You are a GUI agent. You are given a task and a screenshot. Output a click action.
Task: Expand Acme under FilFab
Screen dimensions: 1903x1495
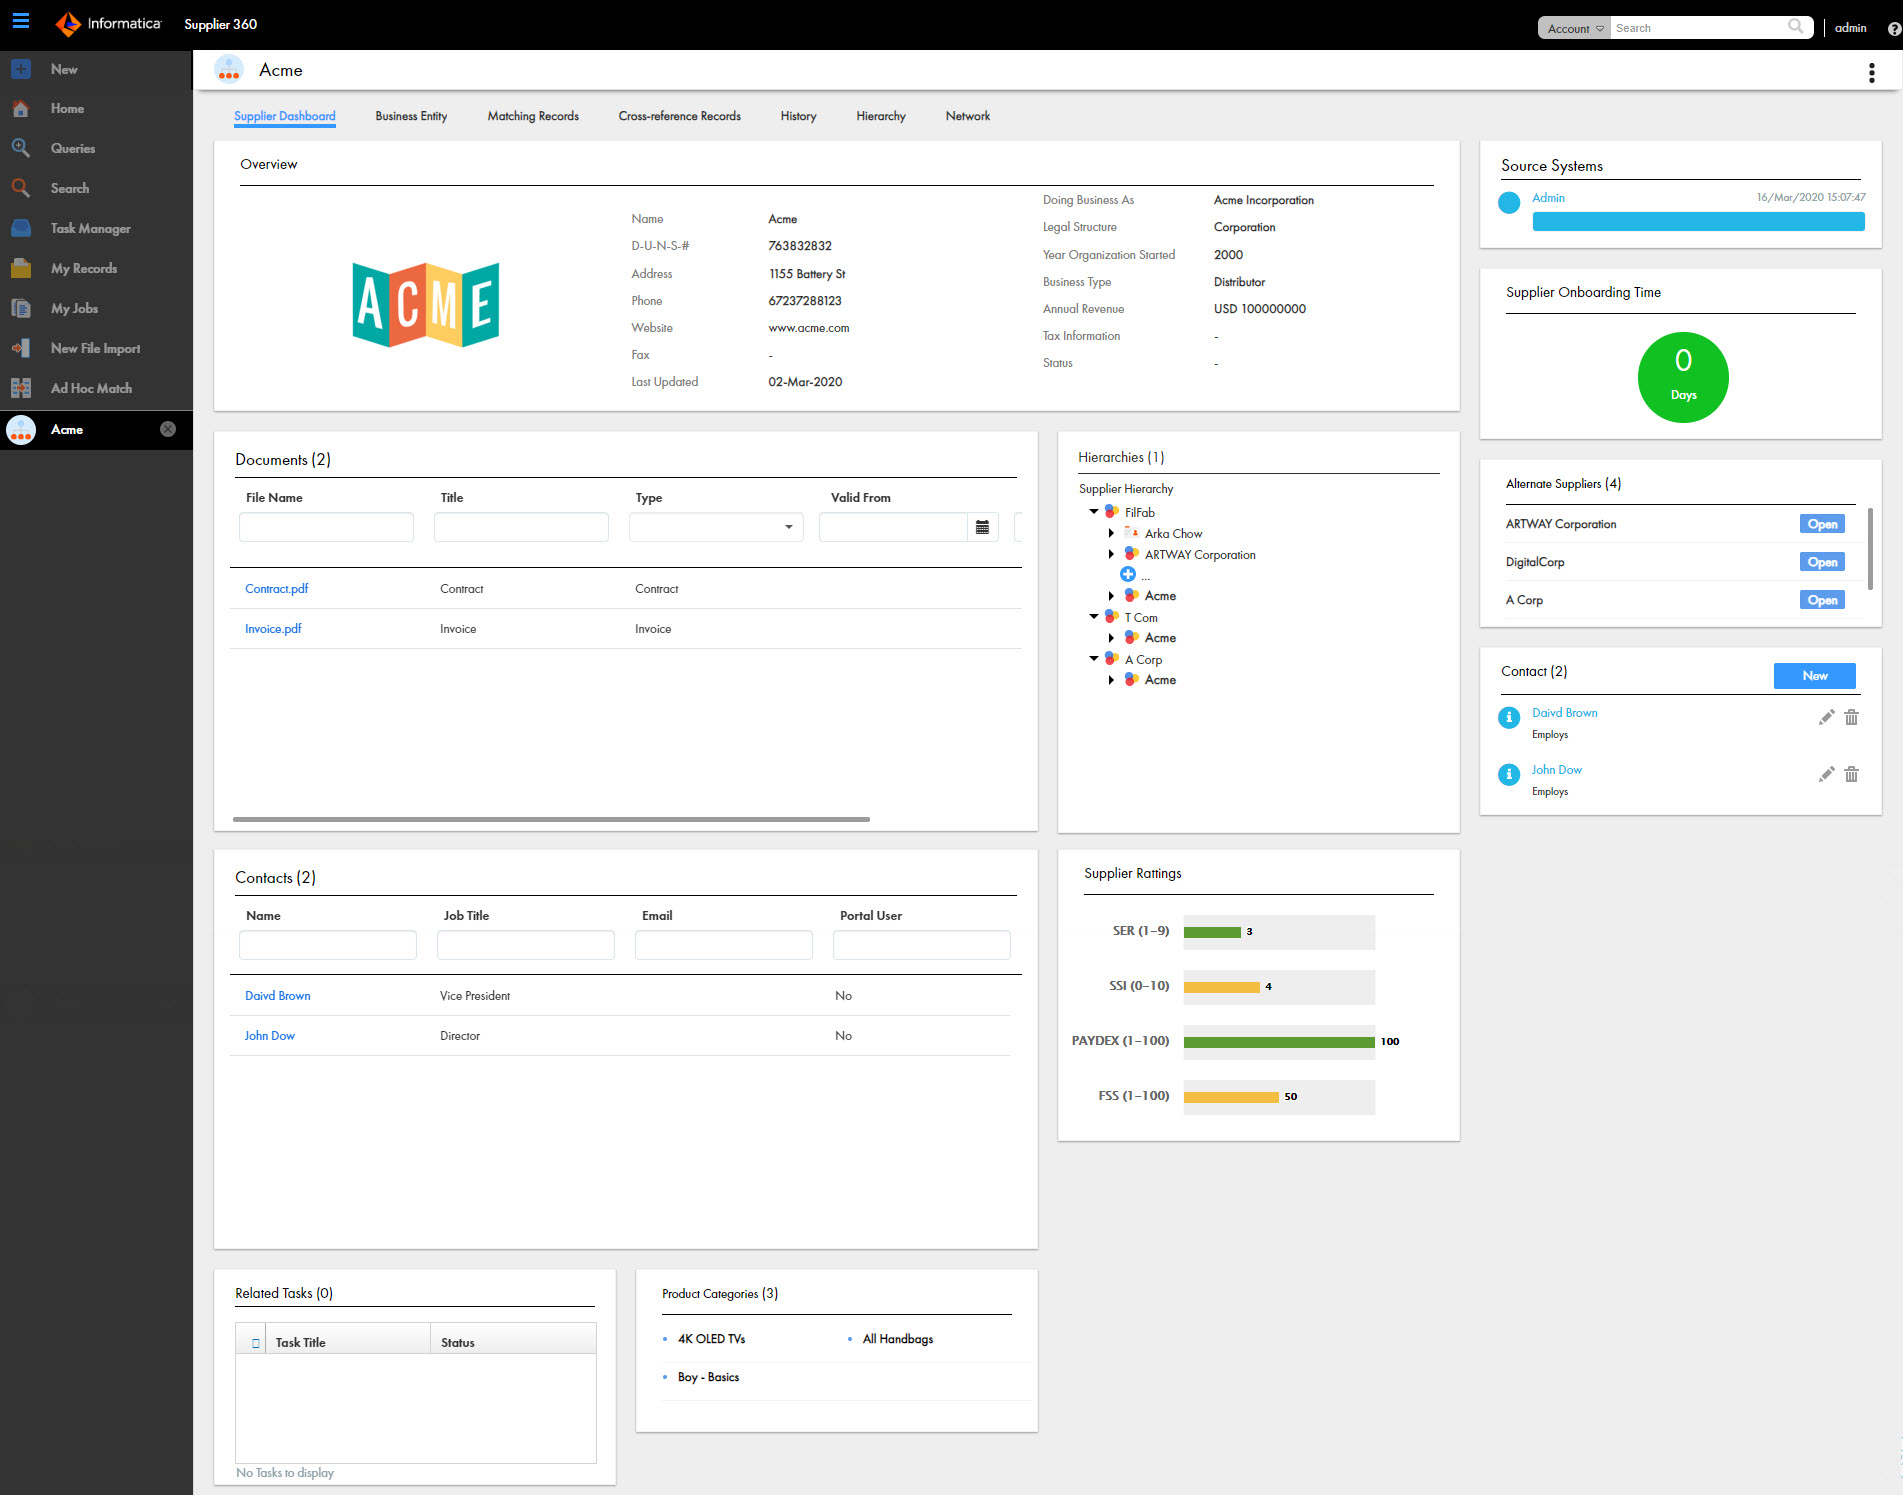[1111, 595]
